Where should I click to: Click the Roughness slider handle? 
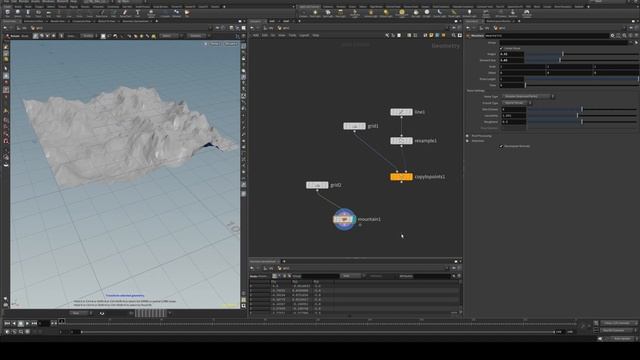coord(582,122)
